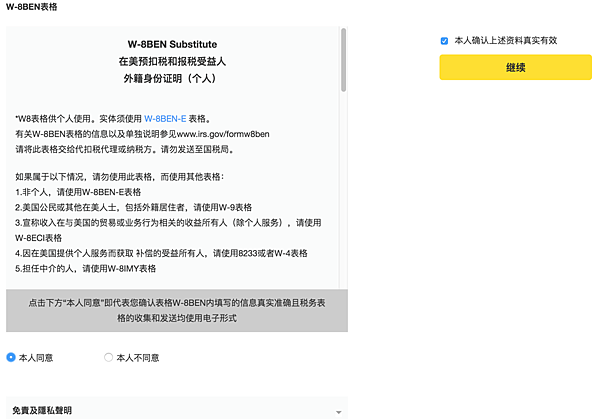Click item 2 about W-9表格
This screenshot has width=600, height=419.
pos(134,207)
